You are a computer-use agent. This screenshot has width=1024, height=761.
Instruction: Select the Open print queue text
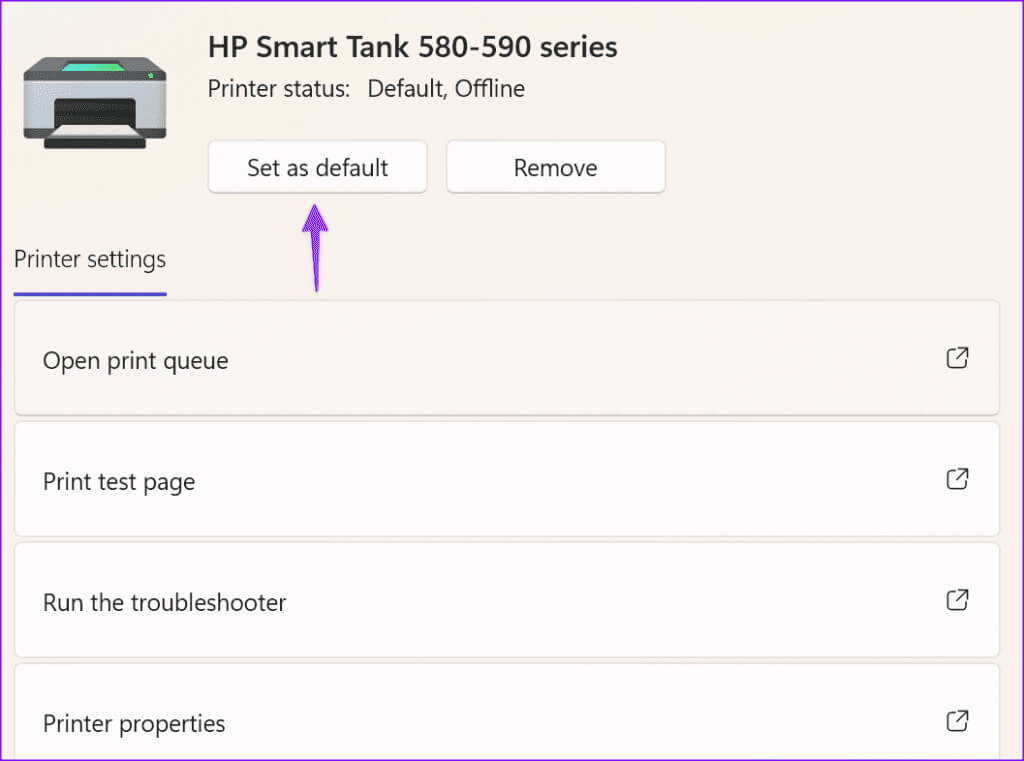136,361
